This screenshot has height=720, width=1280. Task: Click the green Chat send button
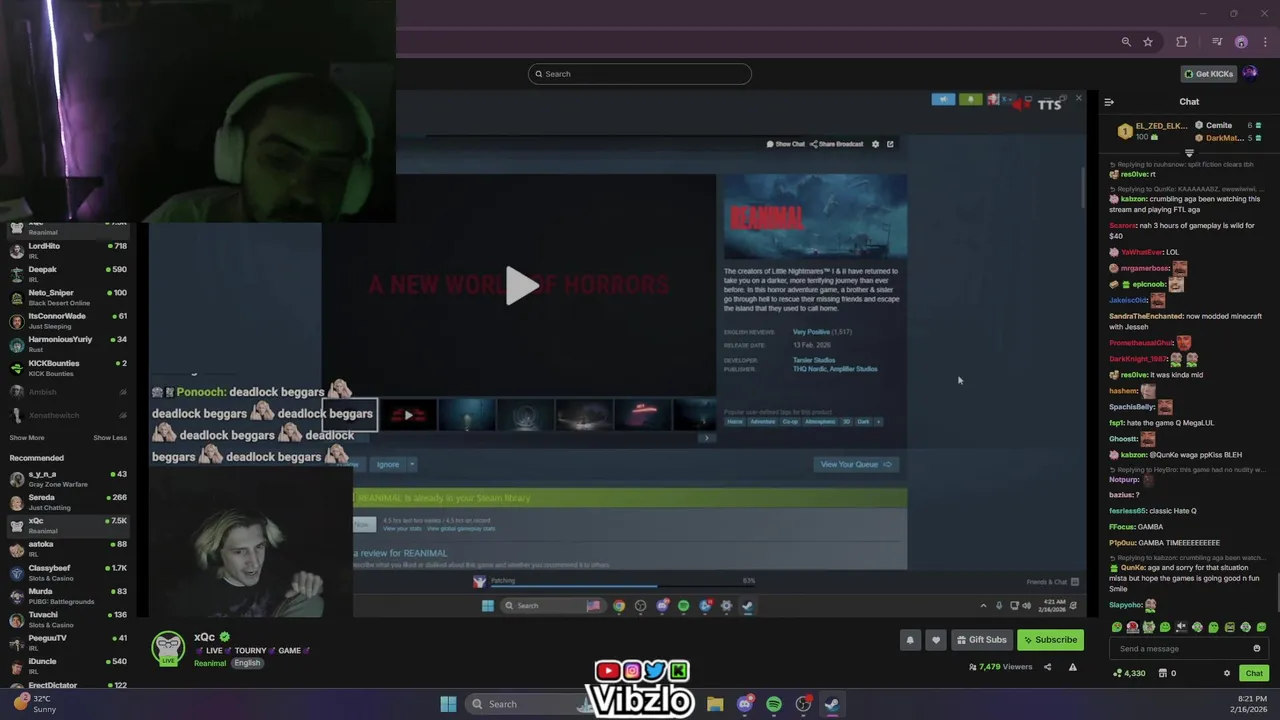(x=1254, y=673)
